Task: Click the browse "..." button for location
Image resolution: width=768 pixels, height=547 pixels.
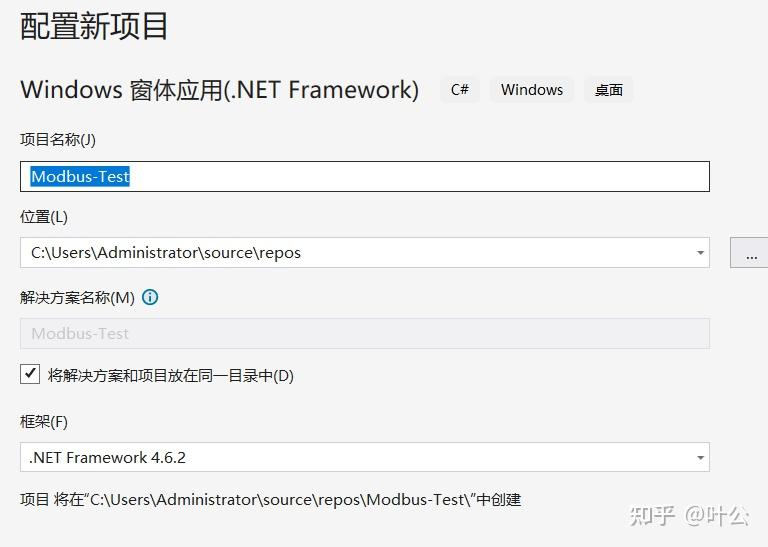Action: pos(749,253)
